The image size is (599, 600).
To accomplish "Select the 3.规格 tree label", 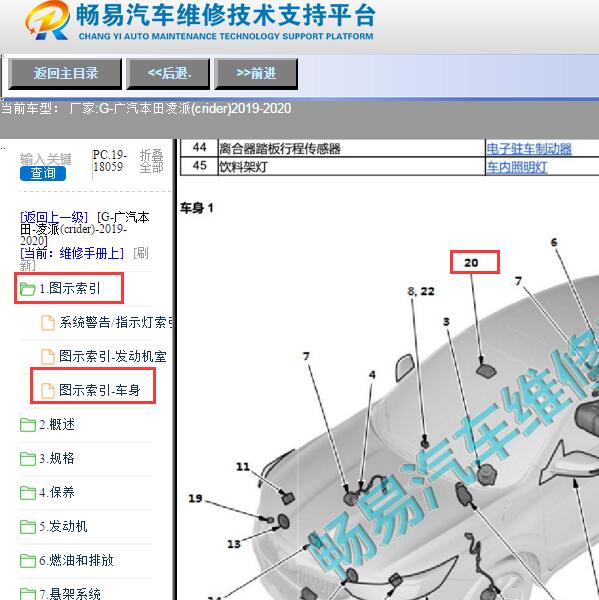I will 57,458.
